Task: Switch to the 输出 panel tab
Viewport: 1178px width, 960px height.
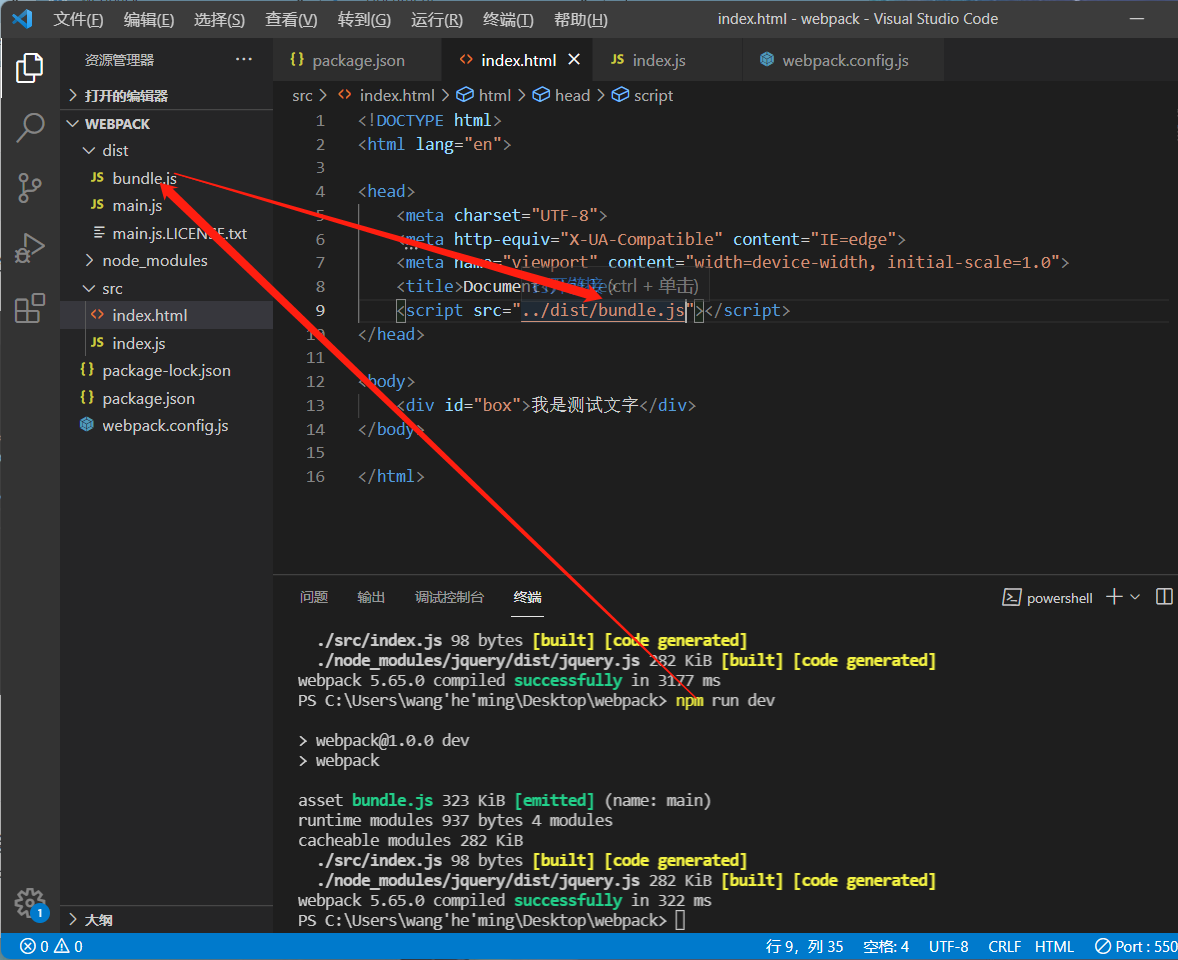Action: pyautogui.click(x=371, y=597)
